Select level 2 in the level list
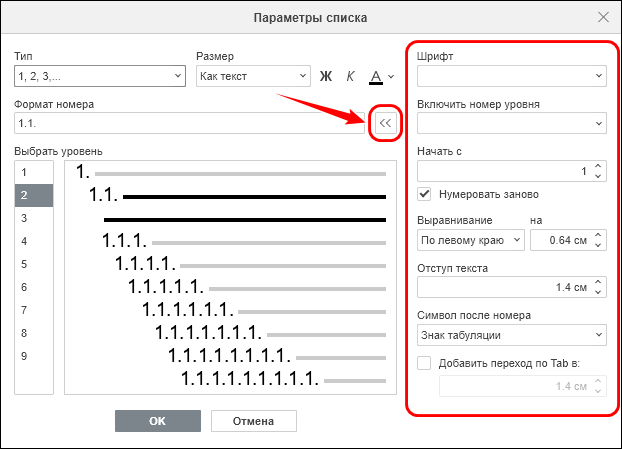Screen dimensions: 622x449 click(34, 195)
